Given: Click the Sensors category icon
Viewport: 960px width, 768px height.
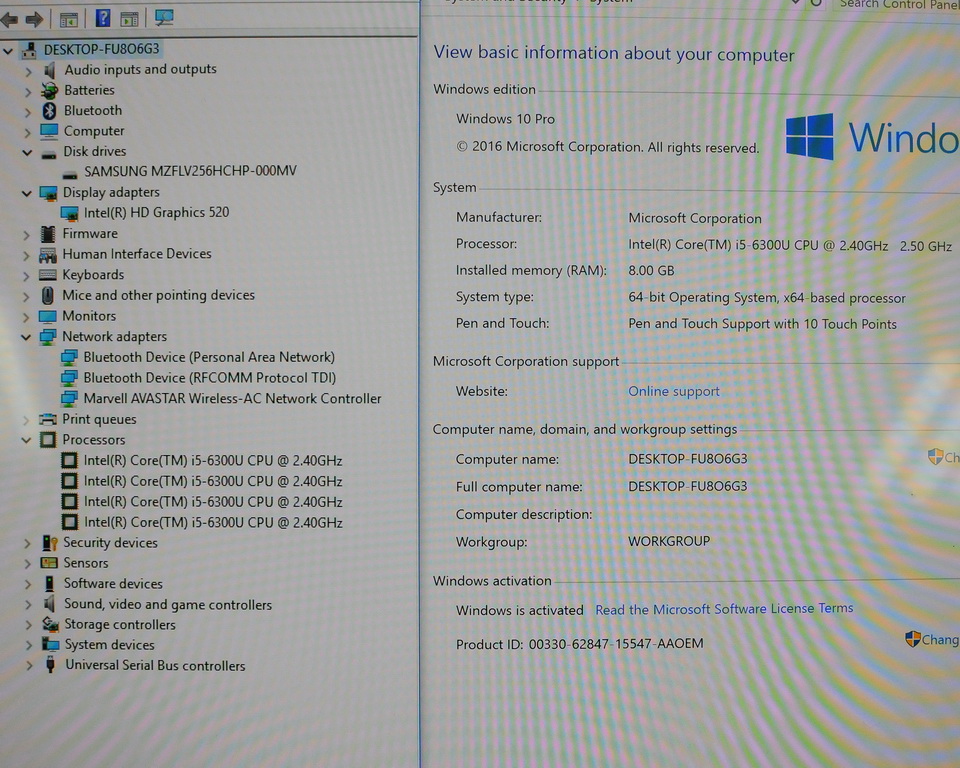Looking at the screenshot, I should point(48,563).
